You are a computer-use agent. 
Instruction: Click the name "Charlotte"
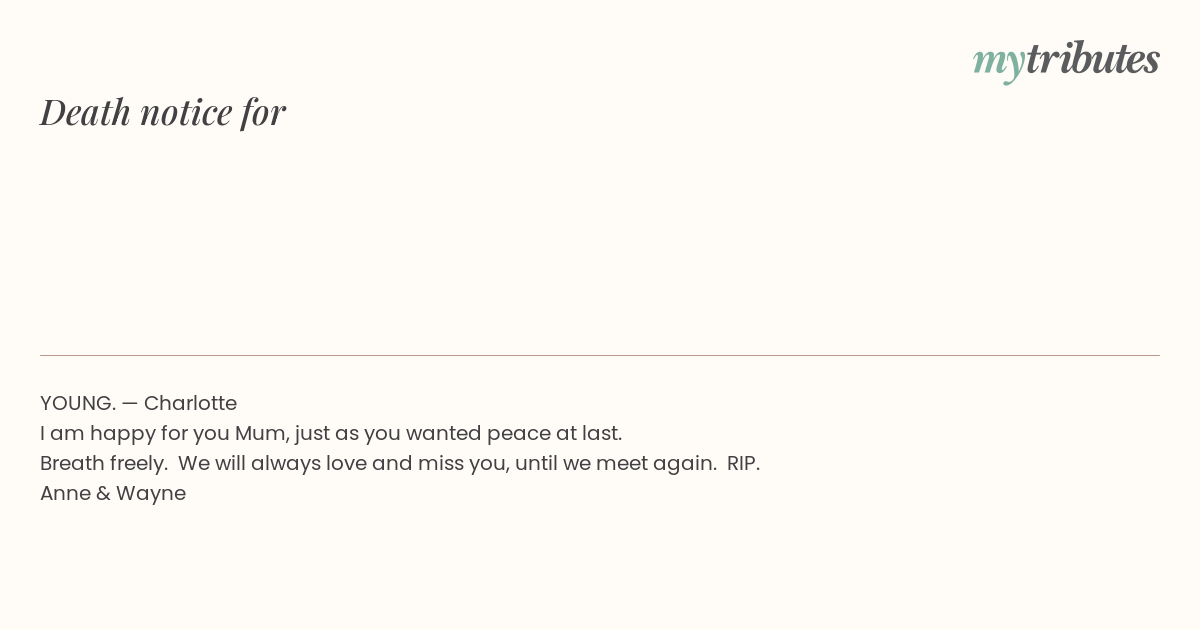click(x=190, y=403)
